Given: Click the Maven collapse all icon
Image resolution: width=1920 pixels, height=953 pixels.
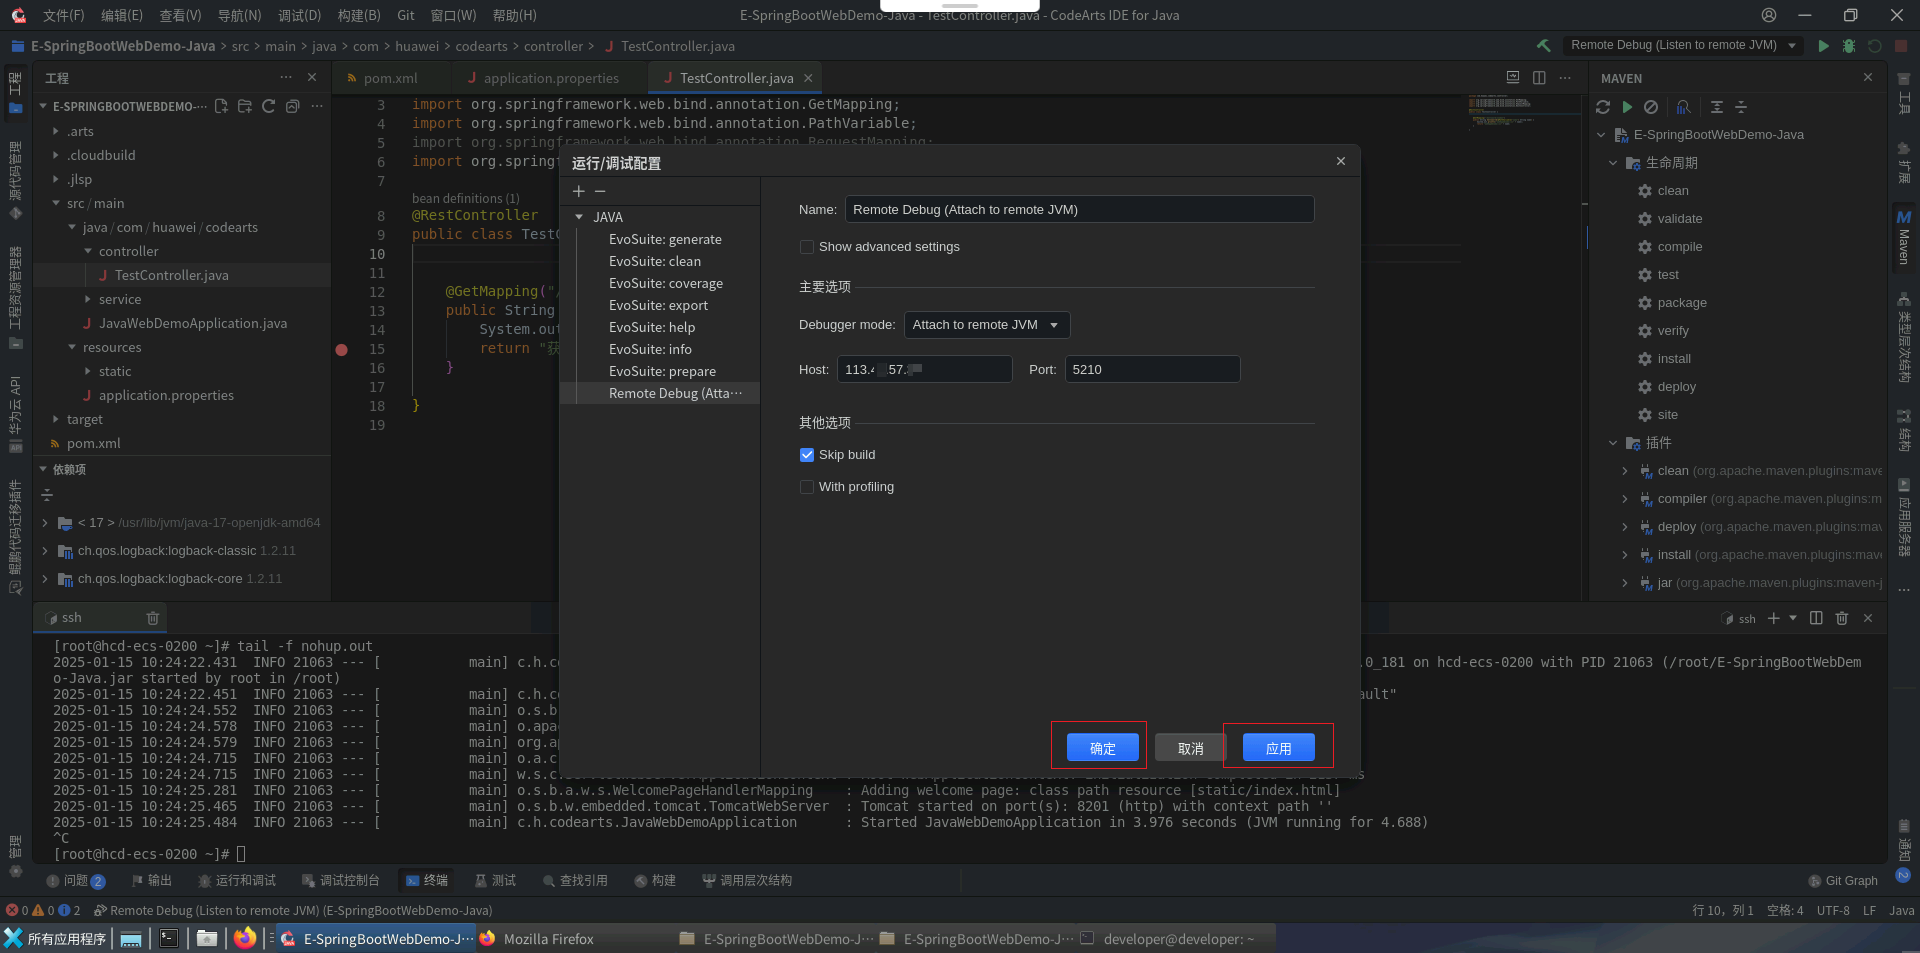Looking at the screenshot, I should click(x=1741, y=107).
